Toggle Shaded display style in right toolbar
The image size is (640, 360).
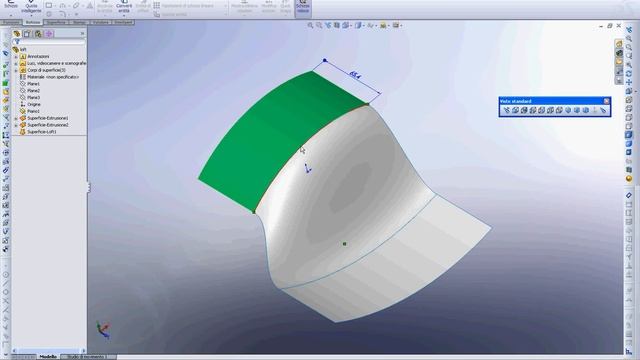[629, 144]
